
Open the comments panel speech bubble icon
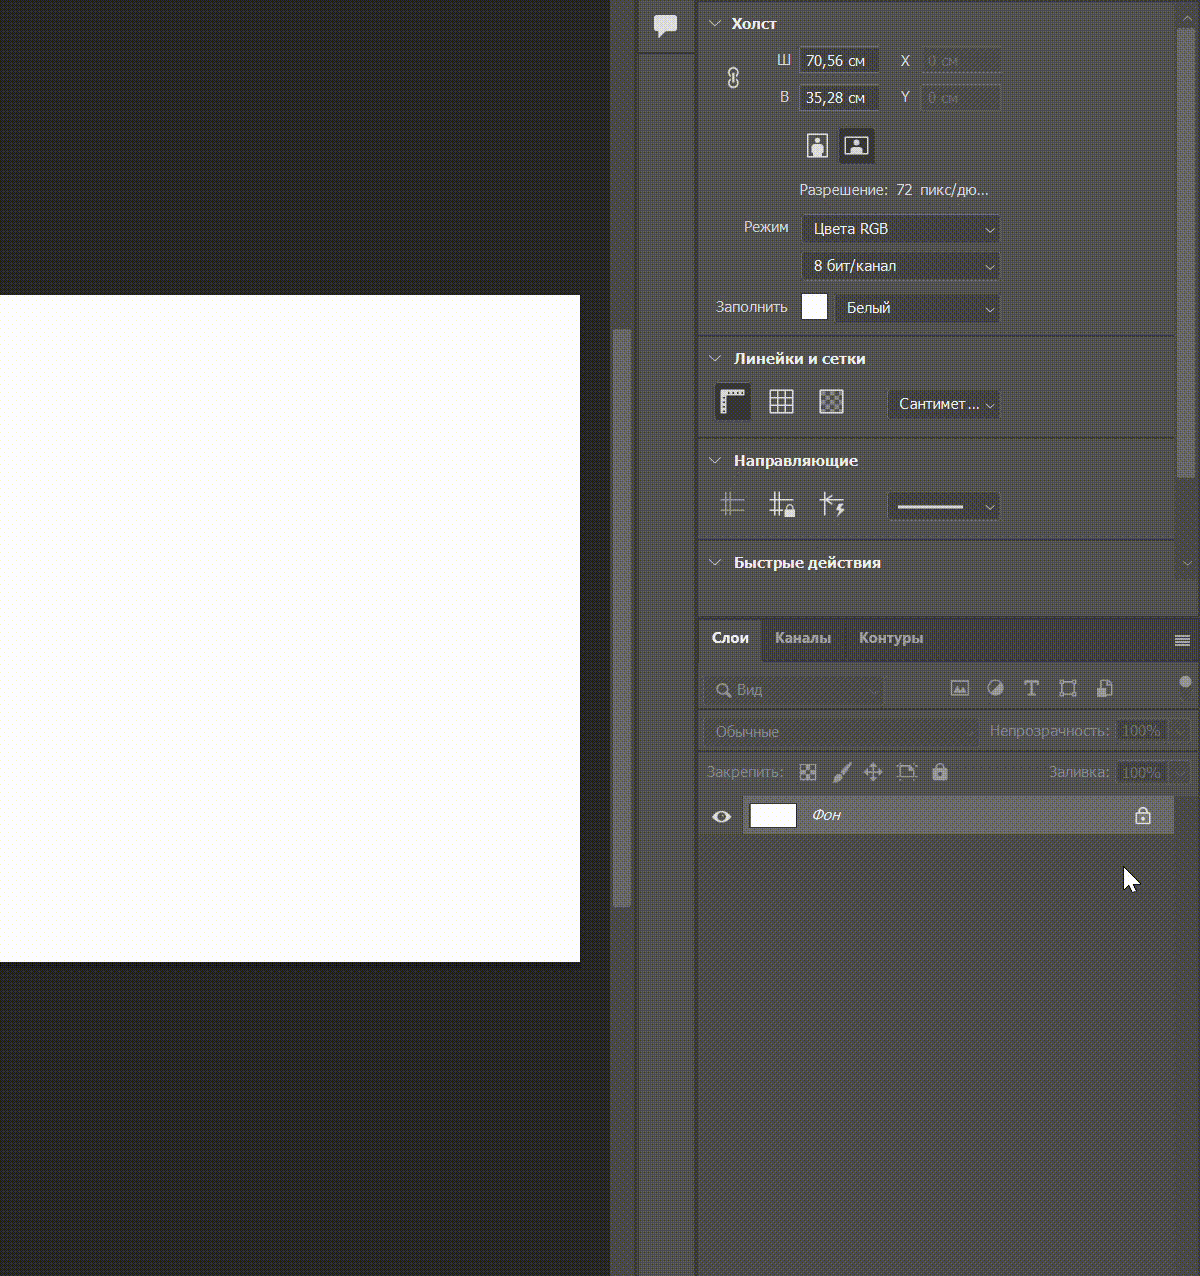(x=665, y=26)
